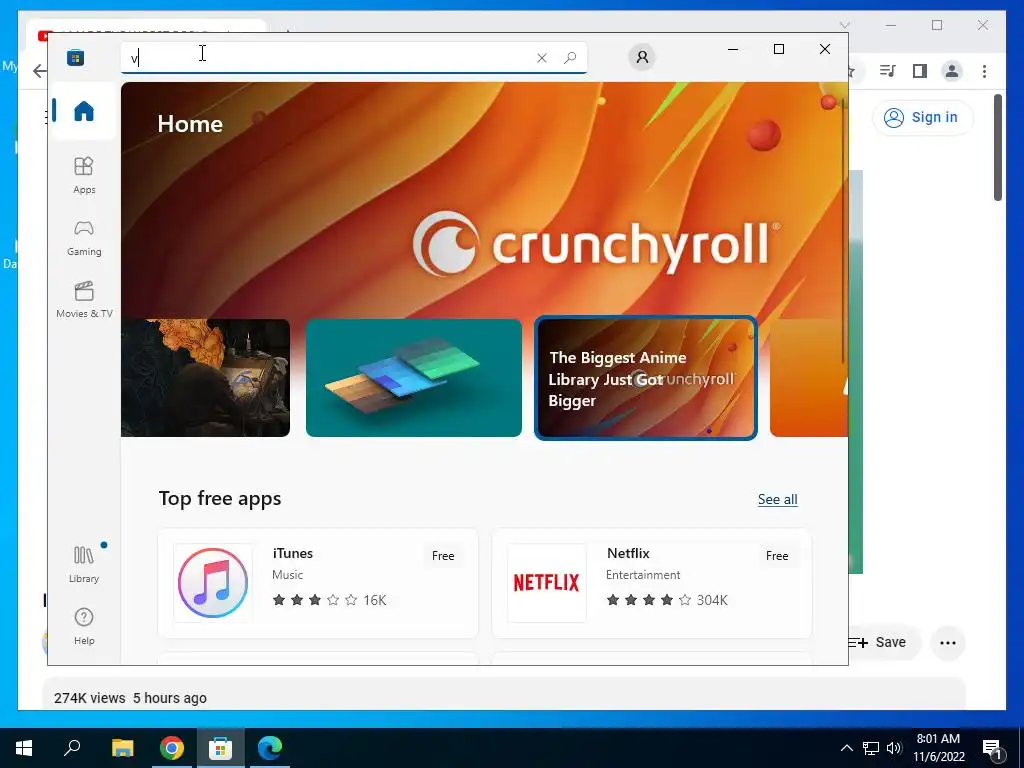Screen dimensions: 1024x768
Task: Click the 274K views text
Action: (89, 698)
